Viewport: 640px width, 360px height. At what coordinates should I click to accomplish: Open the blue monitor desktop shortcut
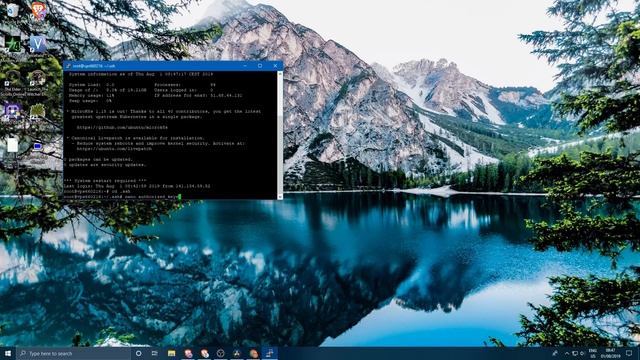coord(37,147)
